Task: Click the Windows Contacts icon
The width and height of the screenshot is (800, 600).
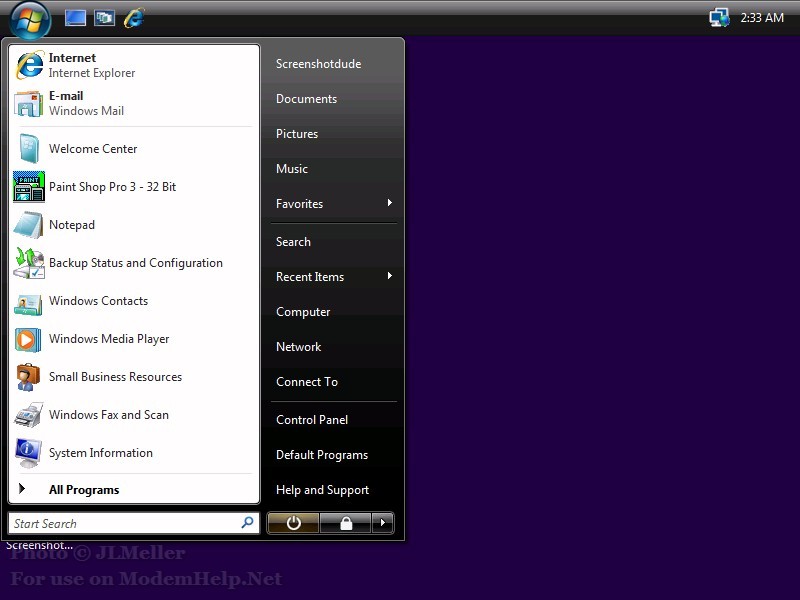Action: pos(29,305)
